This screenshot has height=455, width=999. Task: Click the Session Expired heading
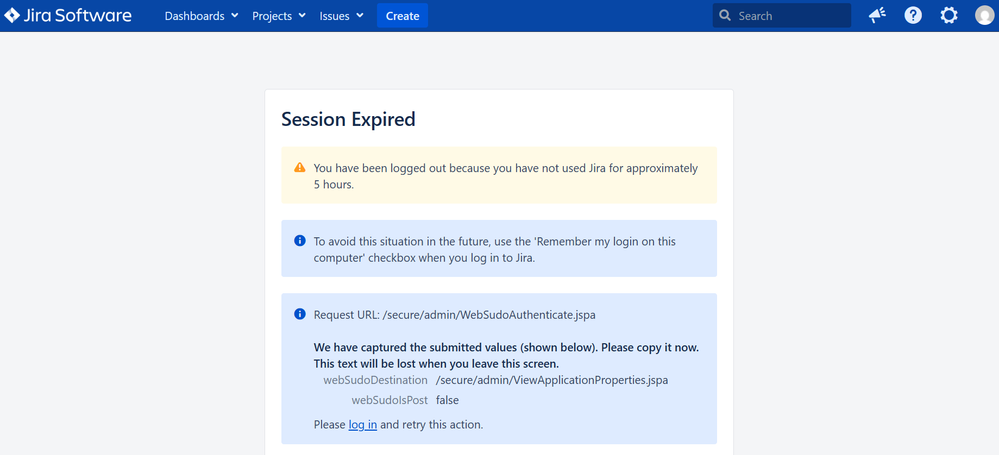tap(349, 119)
